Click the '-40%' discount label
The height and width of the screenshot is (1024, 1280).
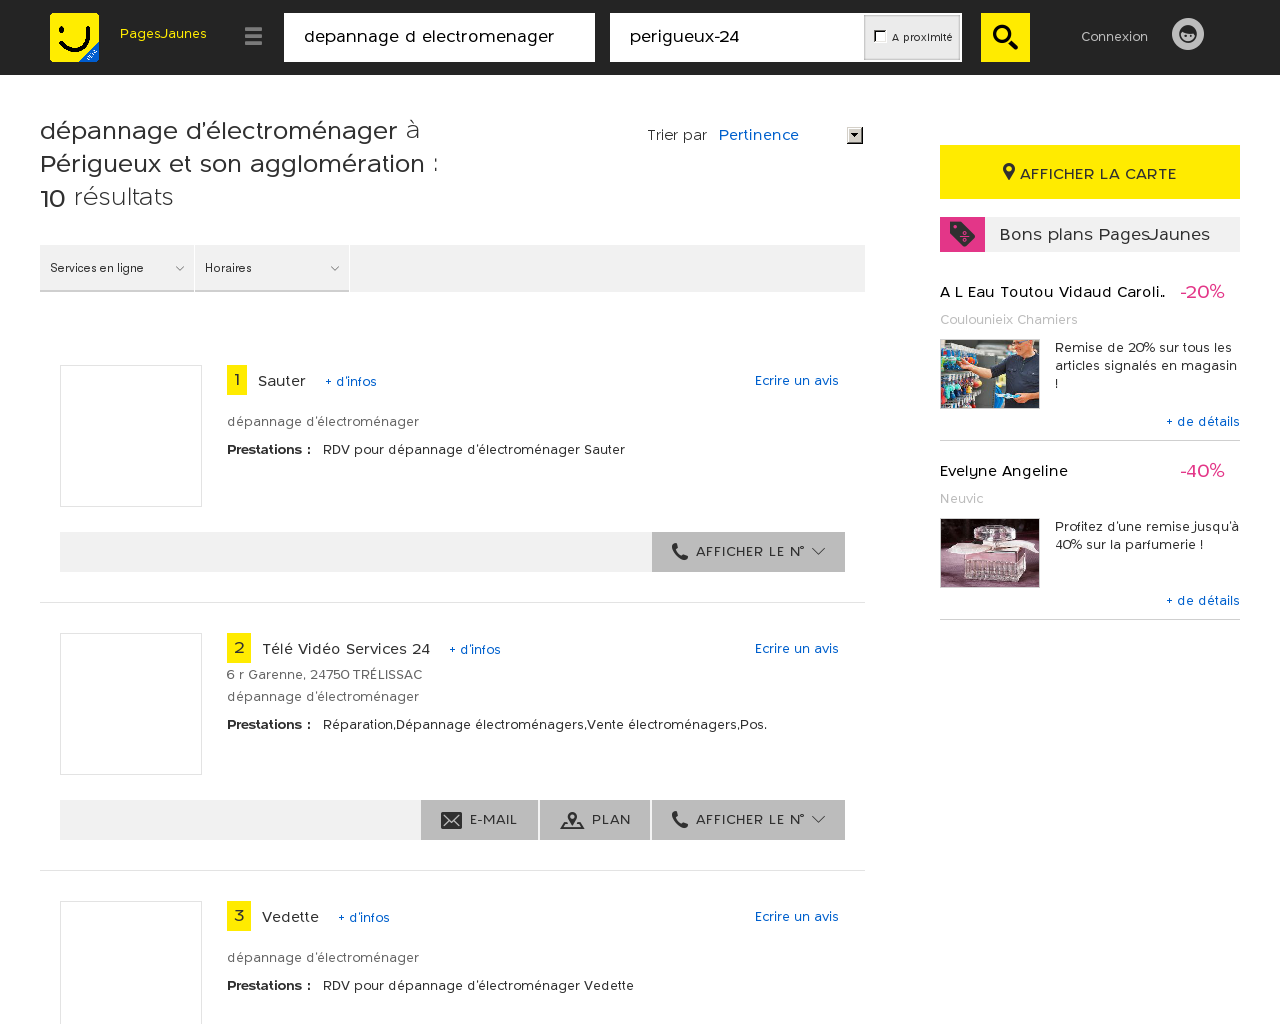click(x=1202, y=471)
